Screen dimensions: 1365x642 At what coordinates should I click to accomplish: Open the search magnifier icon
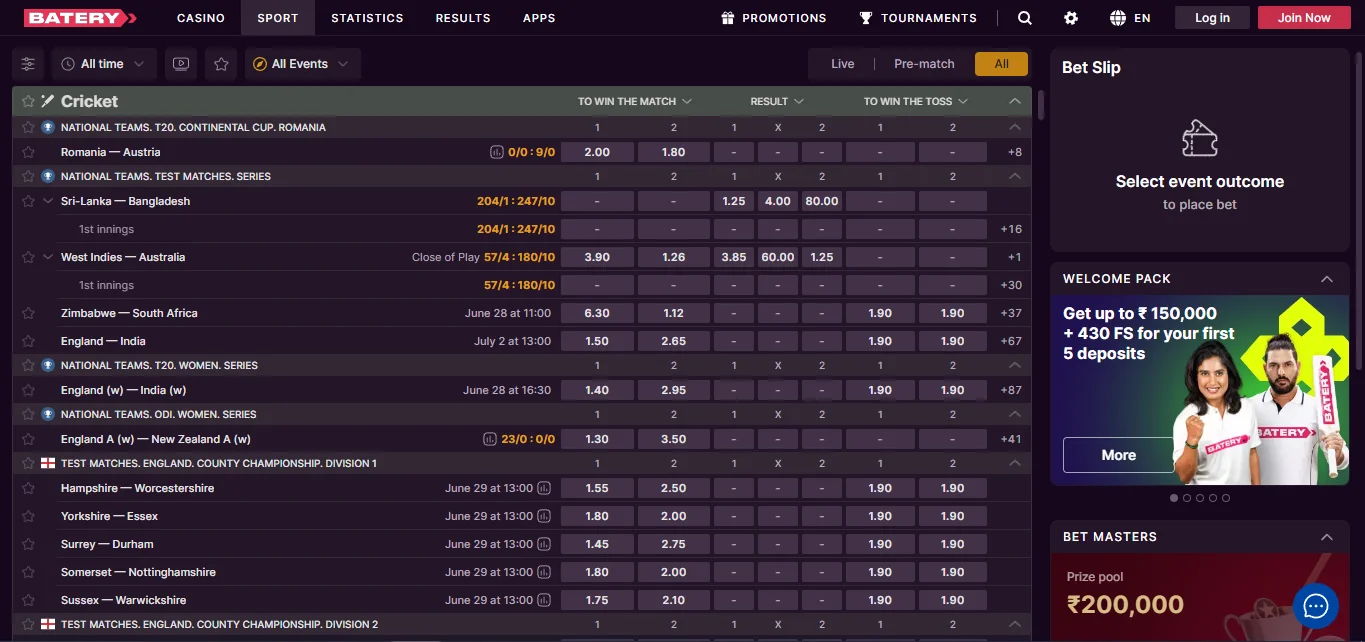pyautogui.click(x=1025, y=18)
